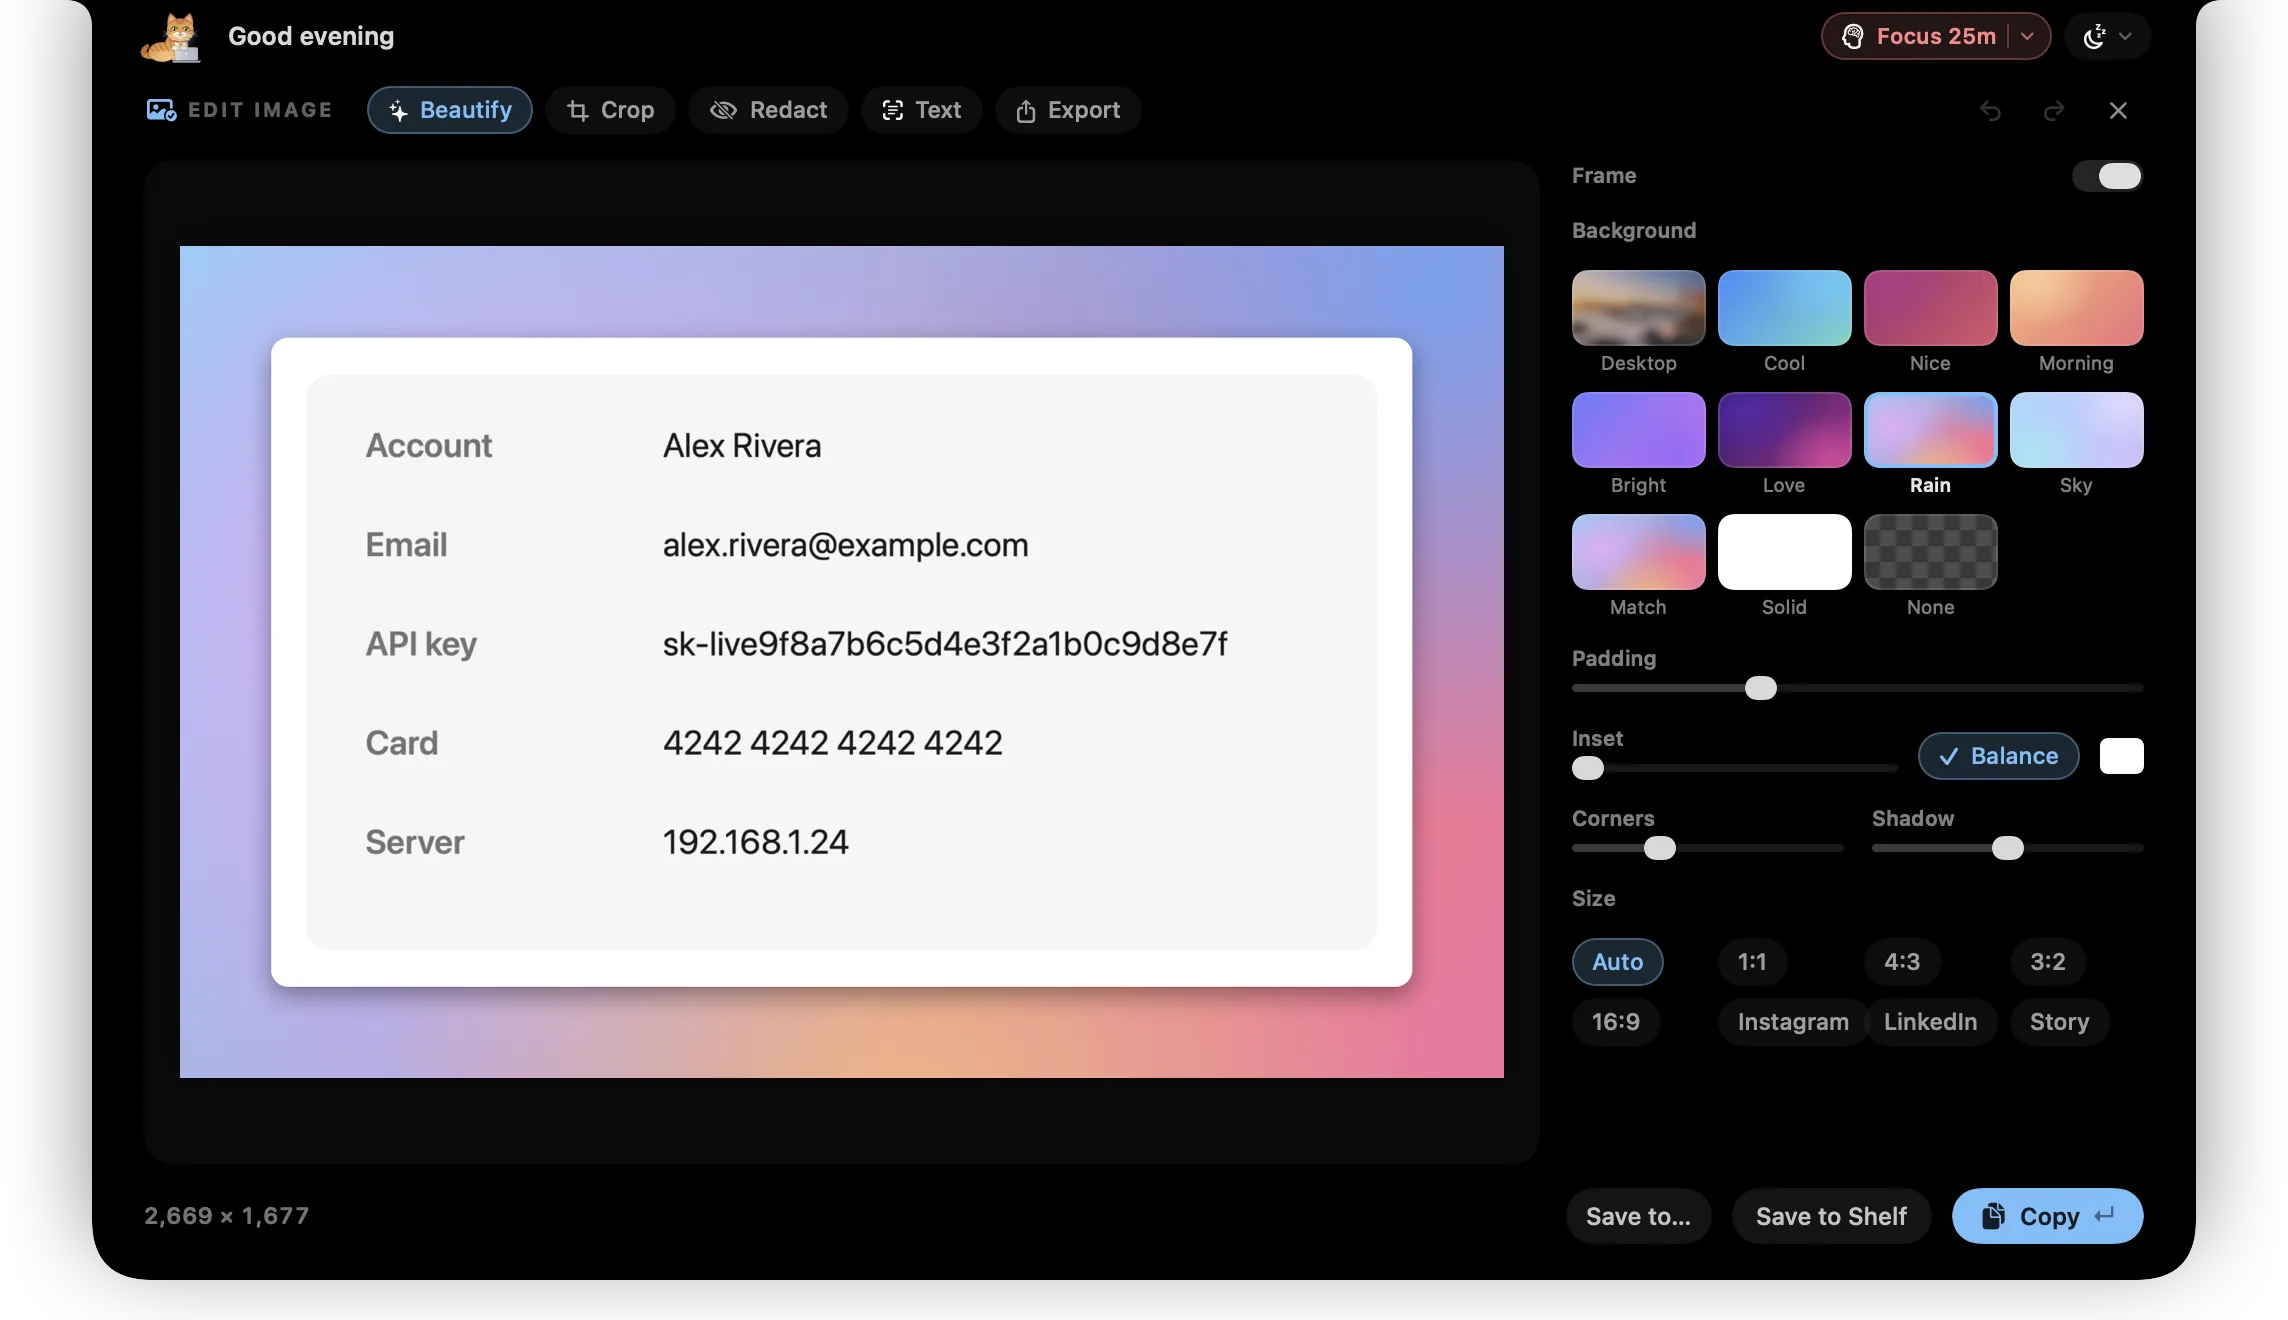Viewport: 2288px width, 1320px height.
Task: Switch to the Crop tab
Action: [610, 110]
